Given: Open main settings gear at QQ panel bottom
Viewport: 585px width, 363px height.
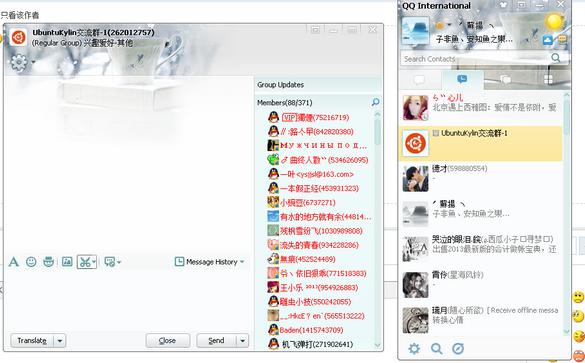Looking at the screenshot, I should click(414, 349).
